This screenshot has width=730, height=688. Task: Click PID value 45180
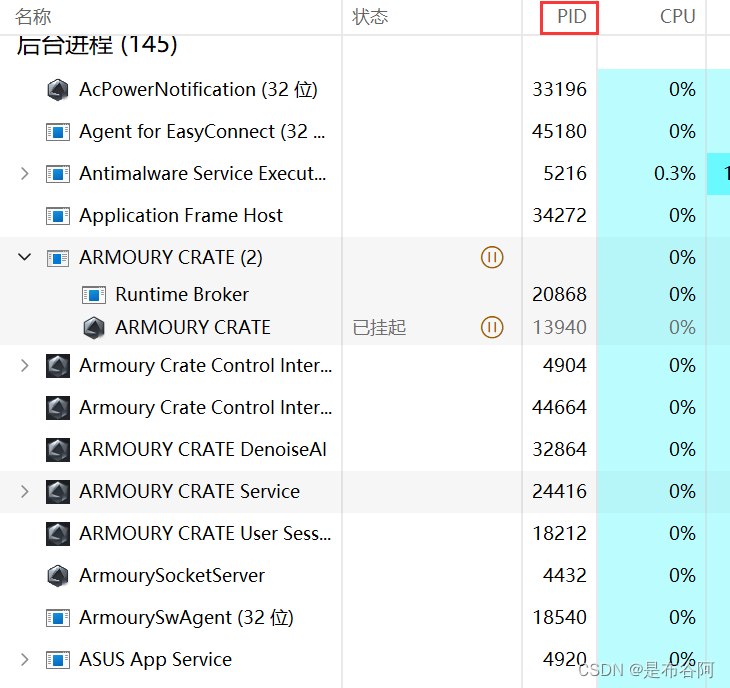[559, 131]
